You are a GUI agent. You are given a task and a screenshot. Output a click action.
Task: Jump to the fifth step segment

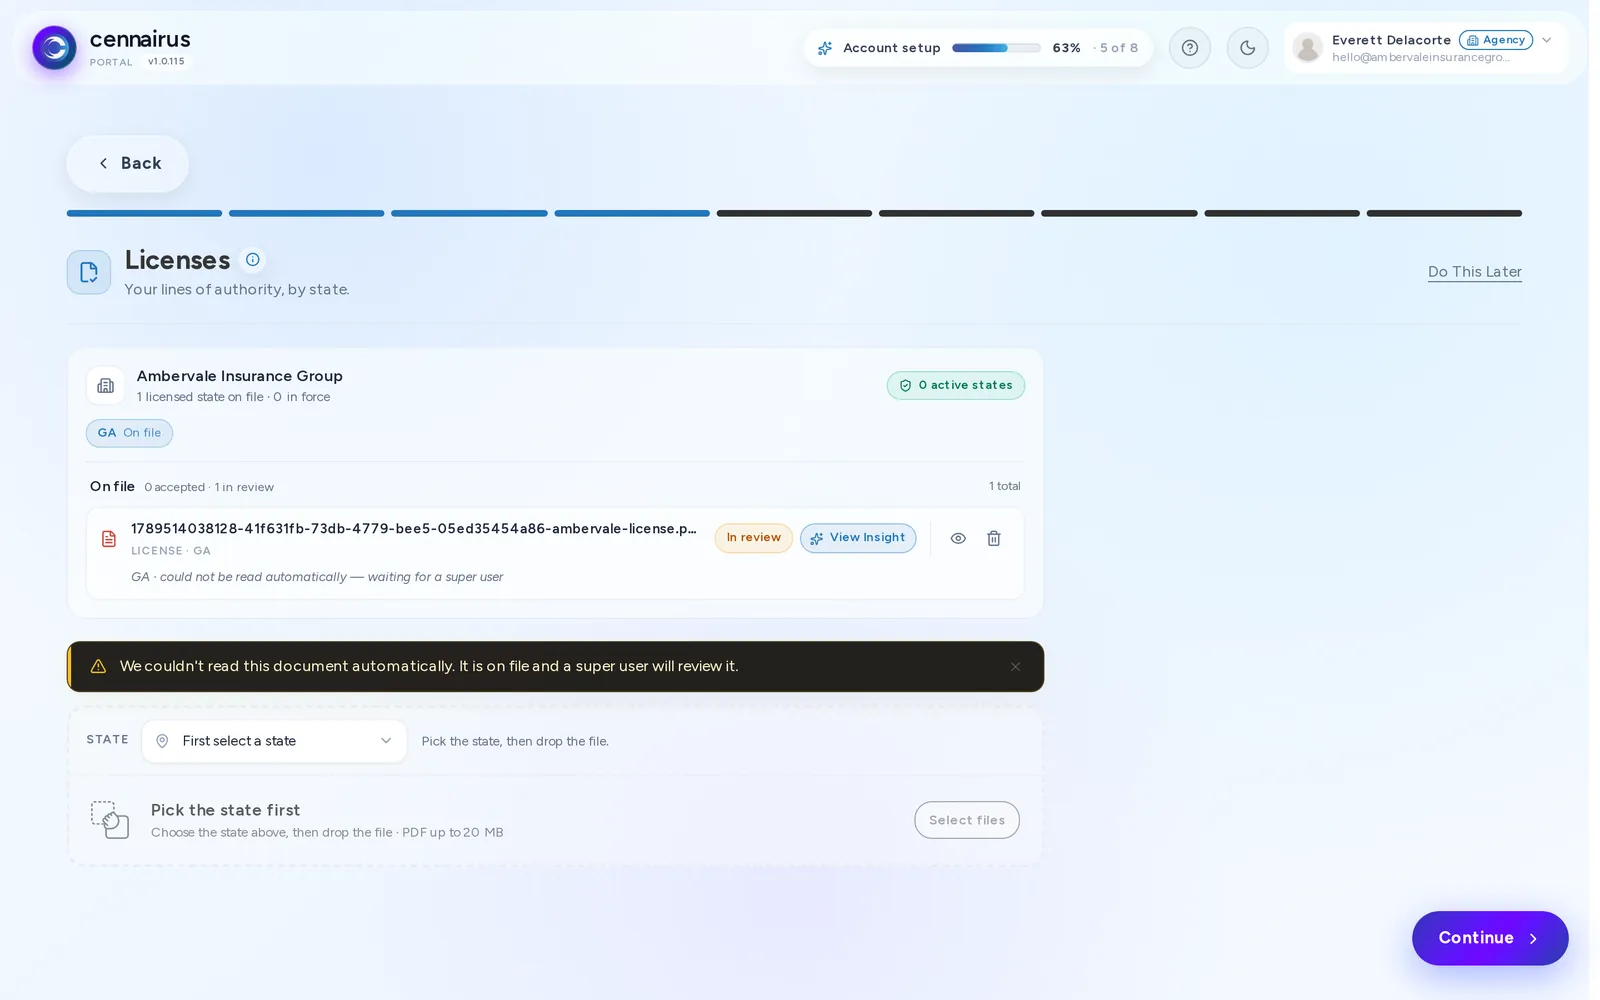pos(794,213)
